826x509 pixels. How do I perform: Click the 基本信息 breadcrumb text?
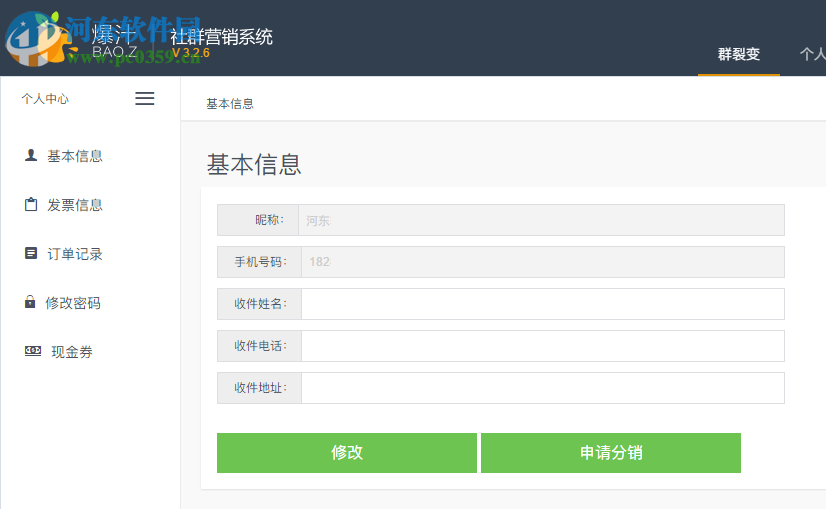[230, 104]
